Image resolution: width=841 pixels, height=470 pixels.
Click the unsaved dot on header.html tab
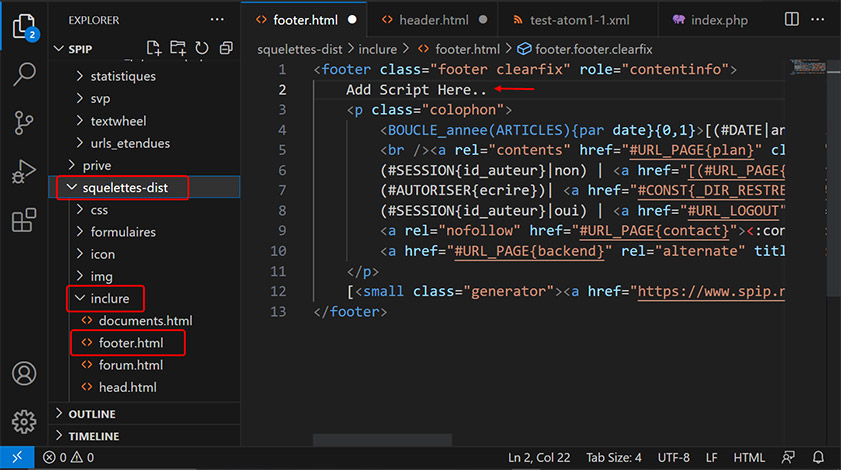point(483,20)
